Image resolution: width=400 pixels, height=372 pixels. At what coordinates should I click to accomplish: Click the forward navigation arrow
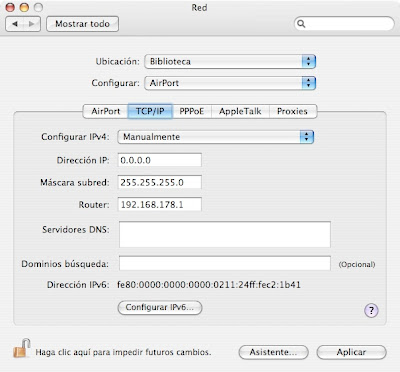click(x=32, y=24)
